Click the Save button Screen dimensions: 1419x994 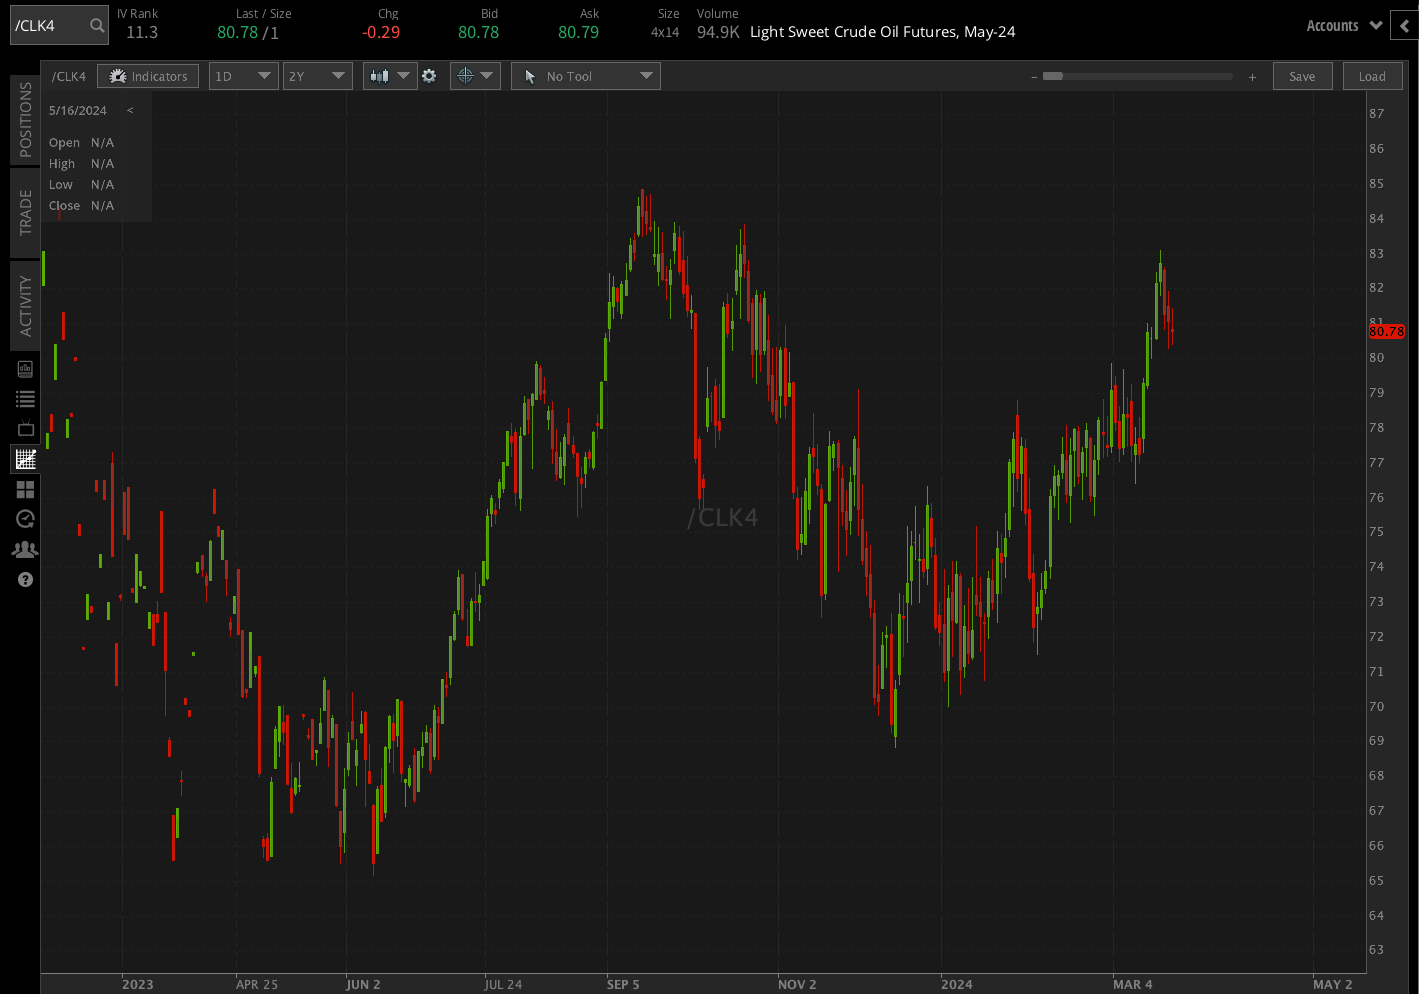pyautogui.click(x=1302, y=75)
